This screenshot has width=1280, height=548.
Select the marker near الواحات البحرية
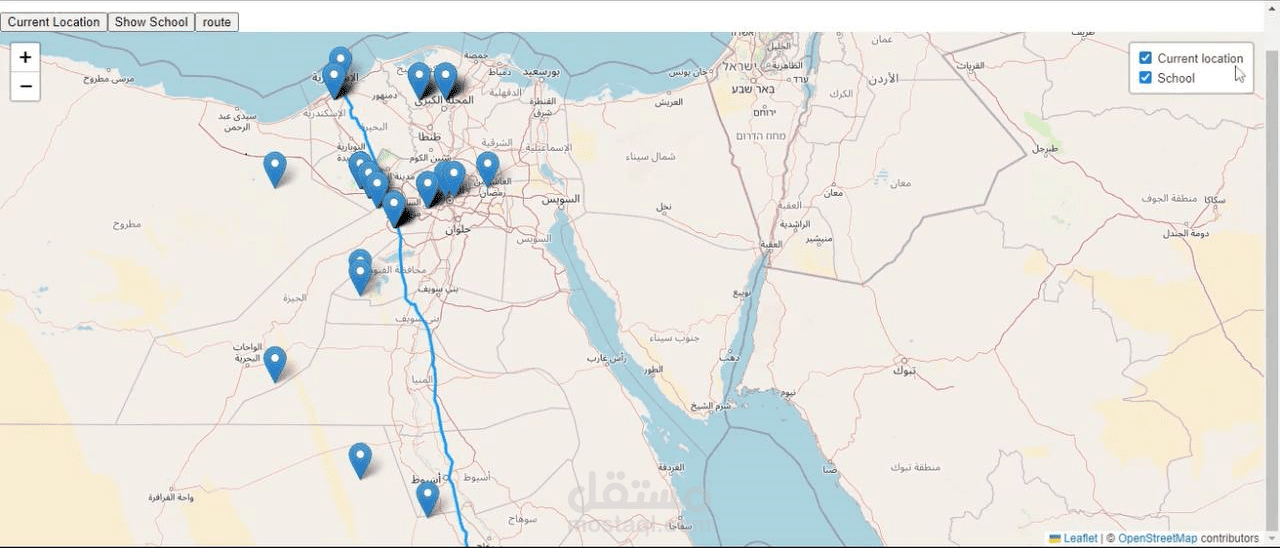point(274,364)
